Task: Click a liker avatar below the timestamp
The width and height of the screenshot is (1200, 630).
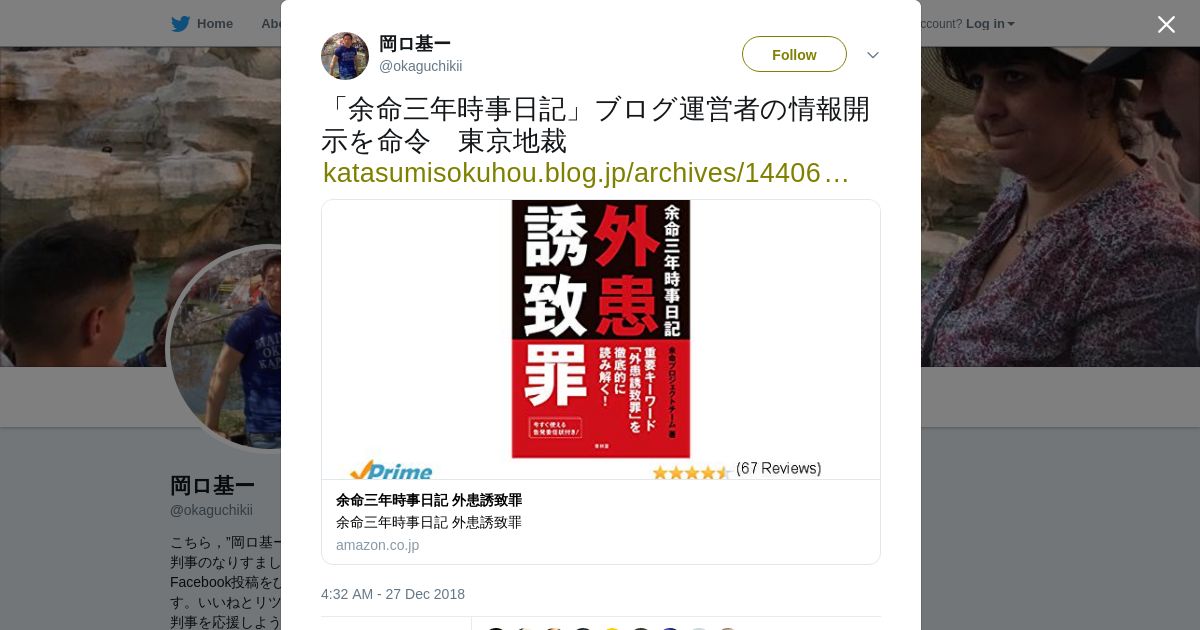Action: point(496,628)
